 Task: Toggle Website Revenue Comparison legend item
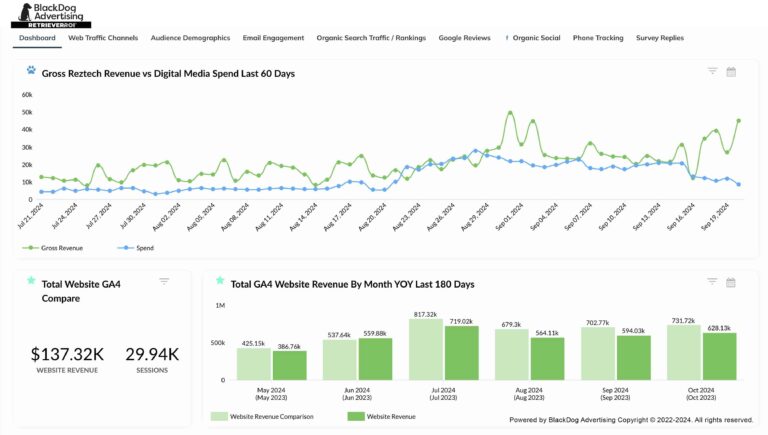pyautogui.click(x=262, y=416)
